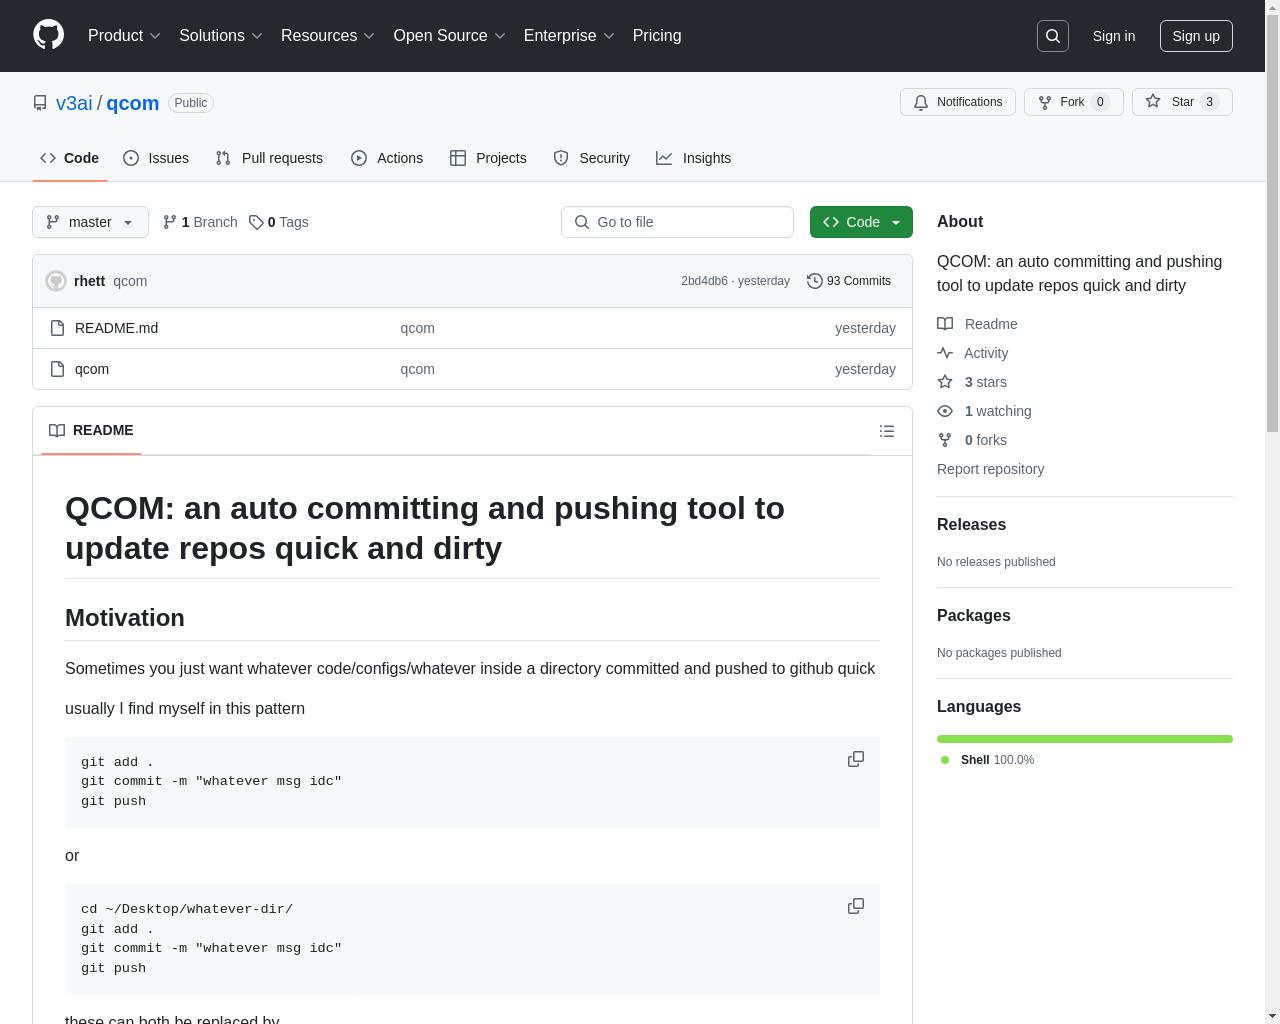Click the rhett author name
The image size is (1280, 1024).
89,281
